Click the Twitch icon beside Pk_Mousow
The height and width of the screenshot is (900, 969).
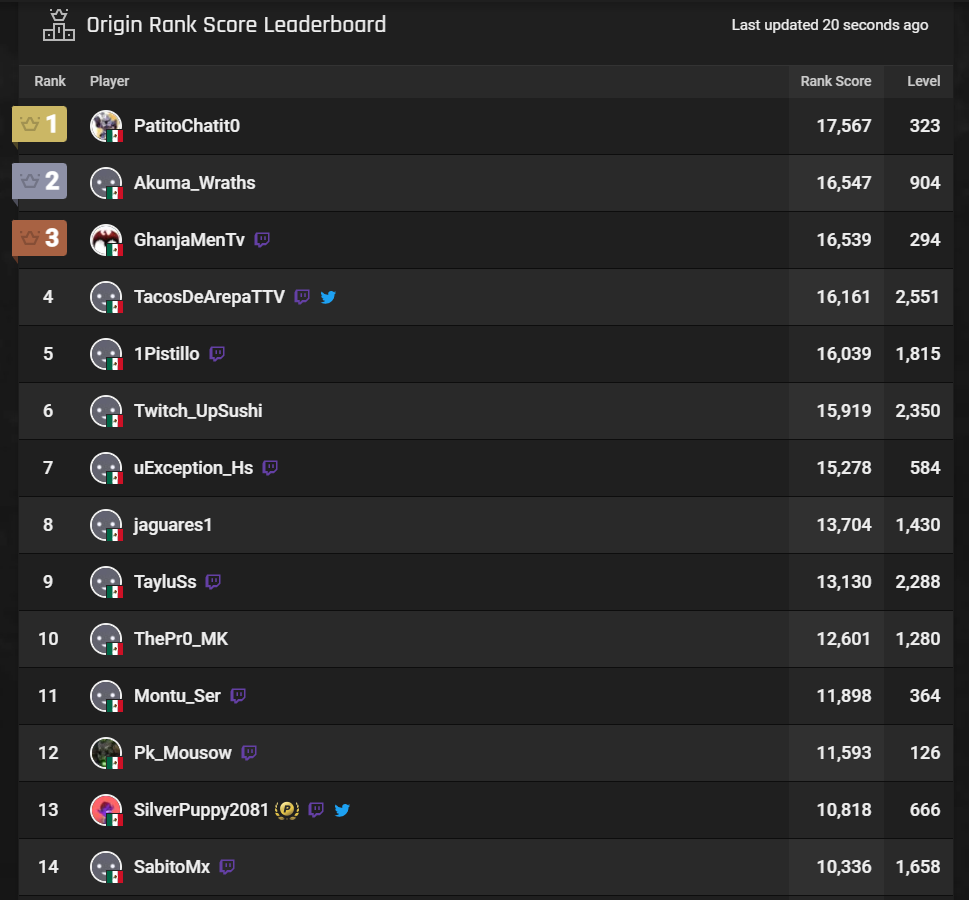tap(249, 753)
